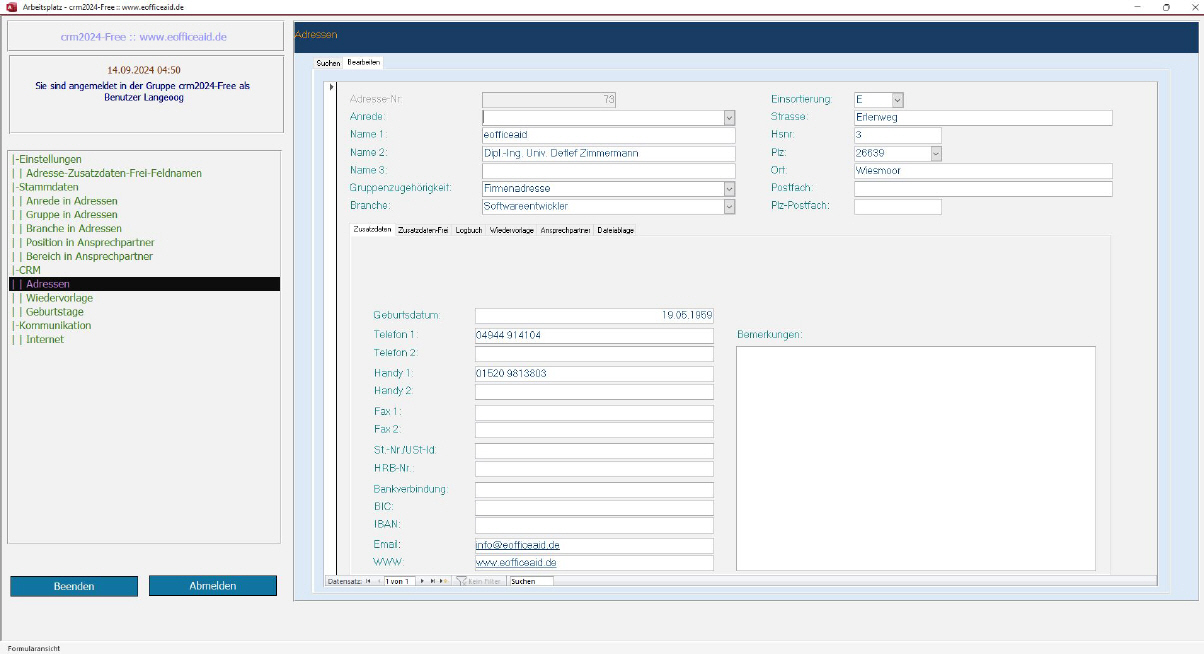The width and height of the screenshot is (1204, 654).
Task: Jump to last record in navigator
Action: pyautogui.click(x=432, y=581)
